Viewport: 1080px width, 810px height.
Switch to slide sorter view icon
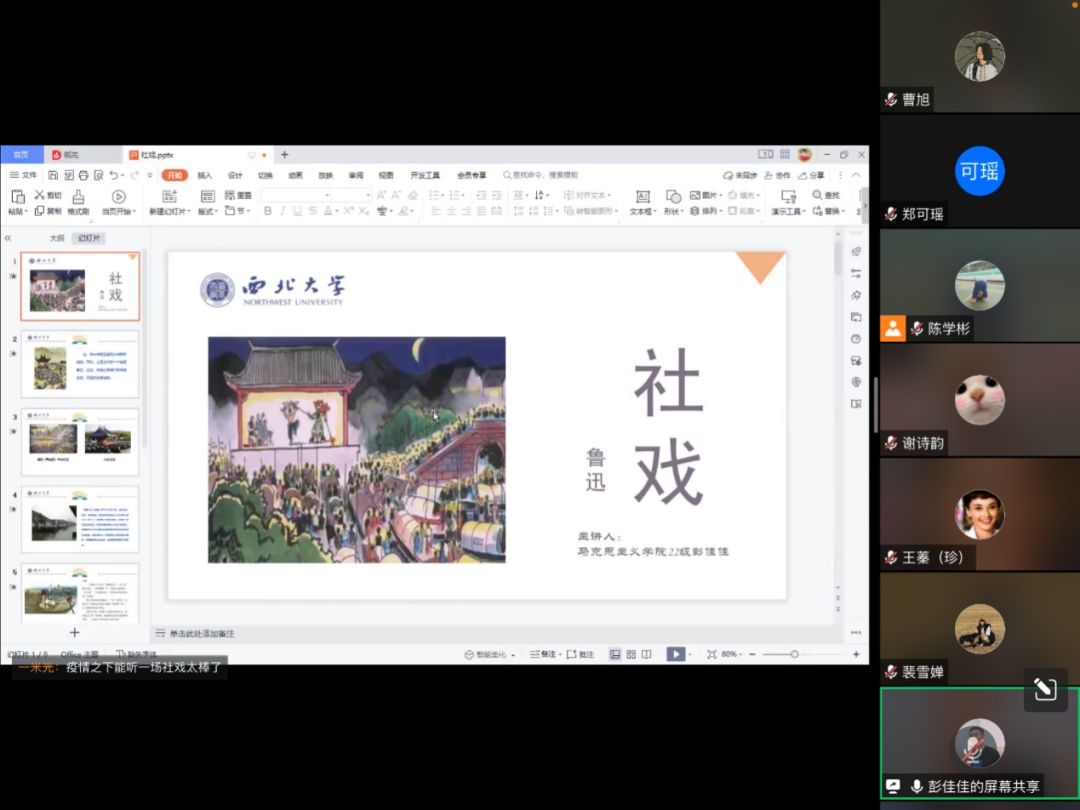coord(630,654)
